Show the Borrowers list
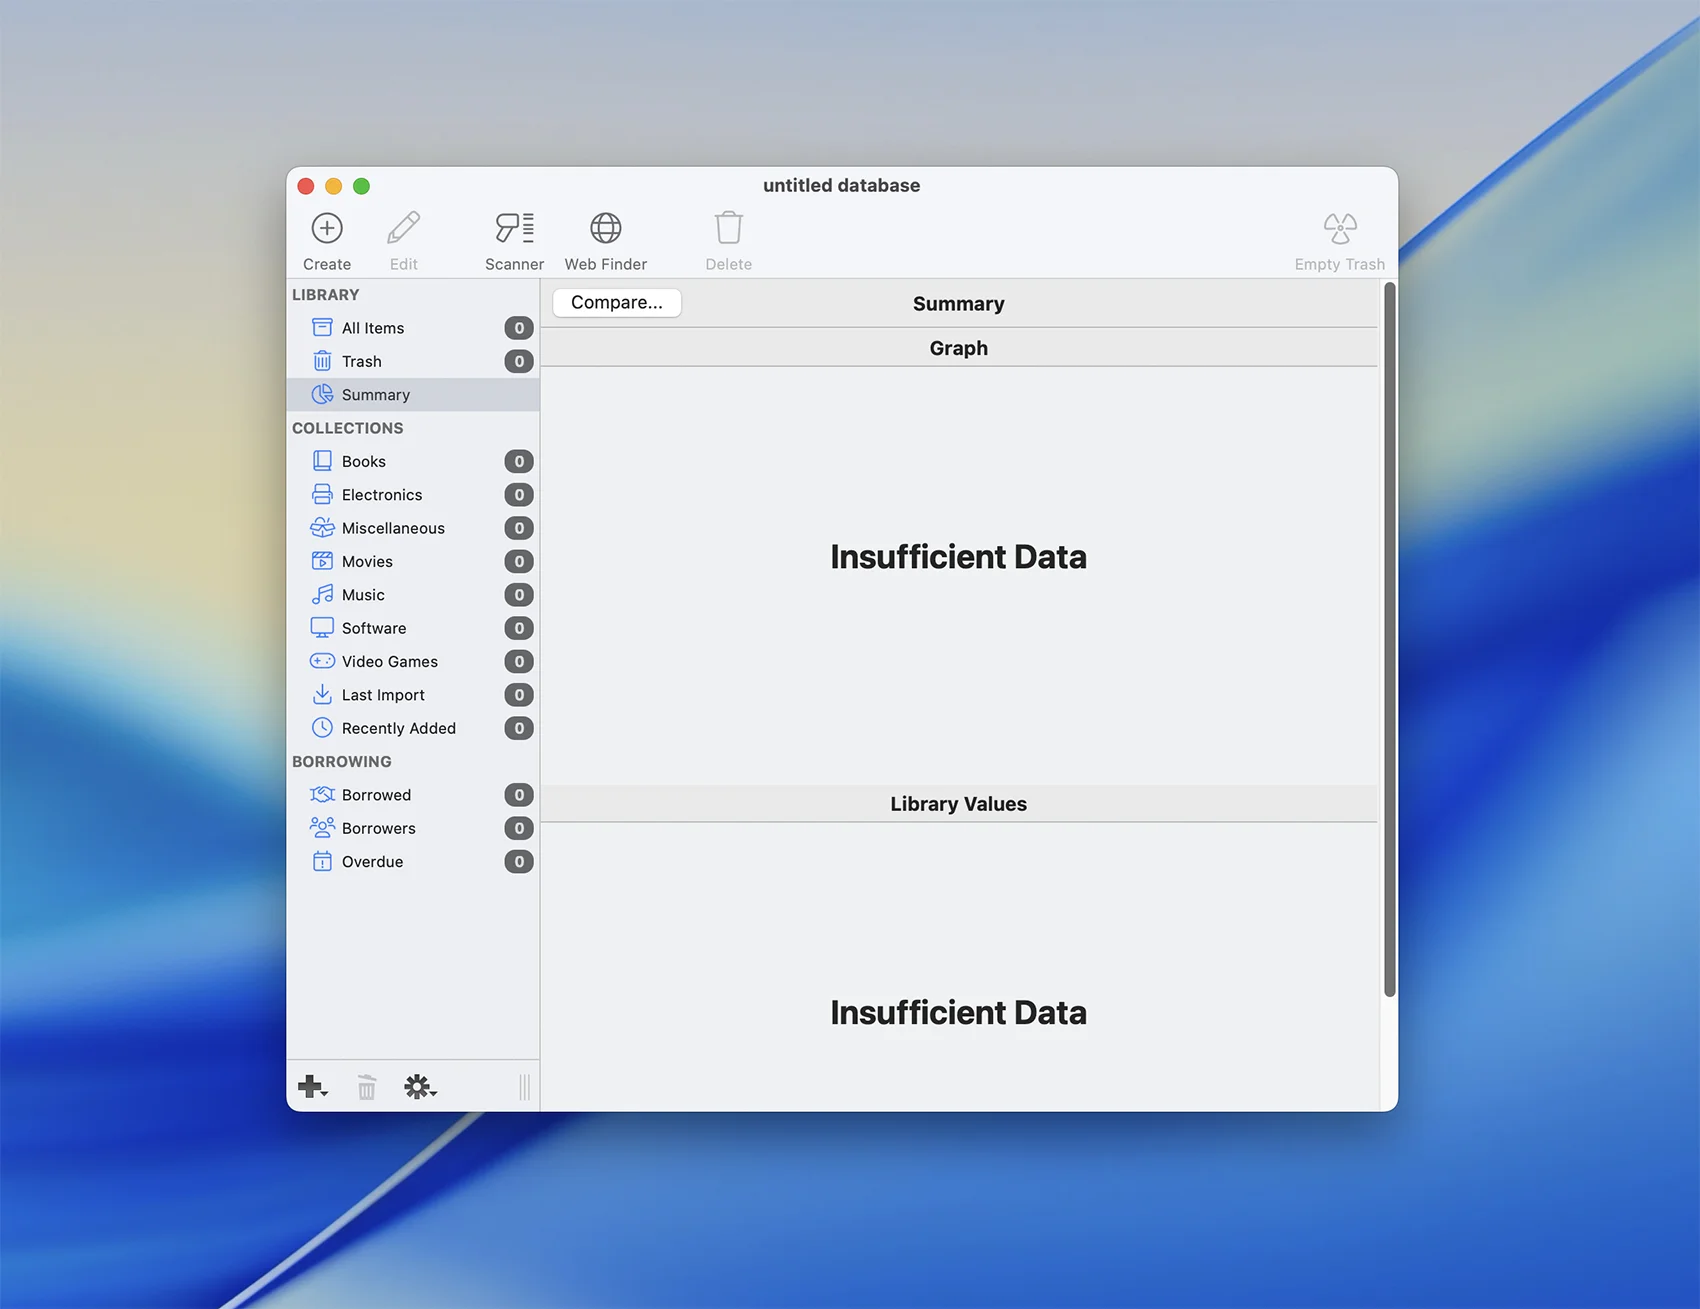 (378, 828)
